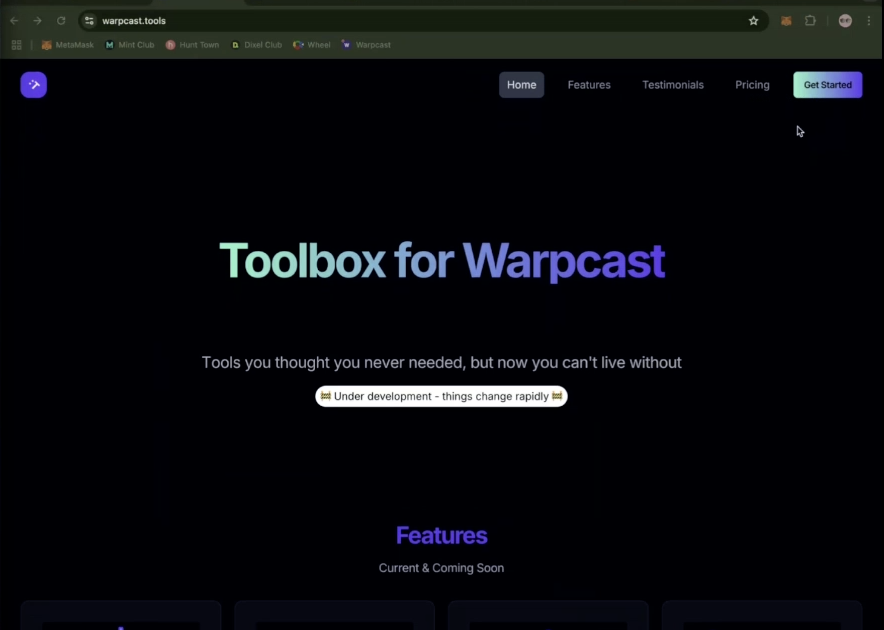Click the Get Started button
The height and width of the screenshot is (630, 884).
(x=827, y=85)
